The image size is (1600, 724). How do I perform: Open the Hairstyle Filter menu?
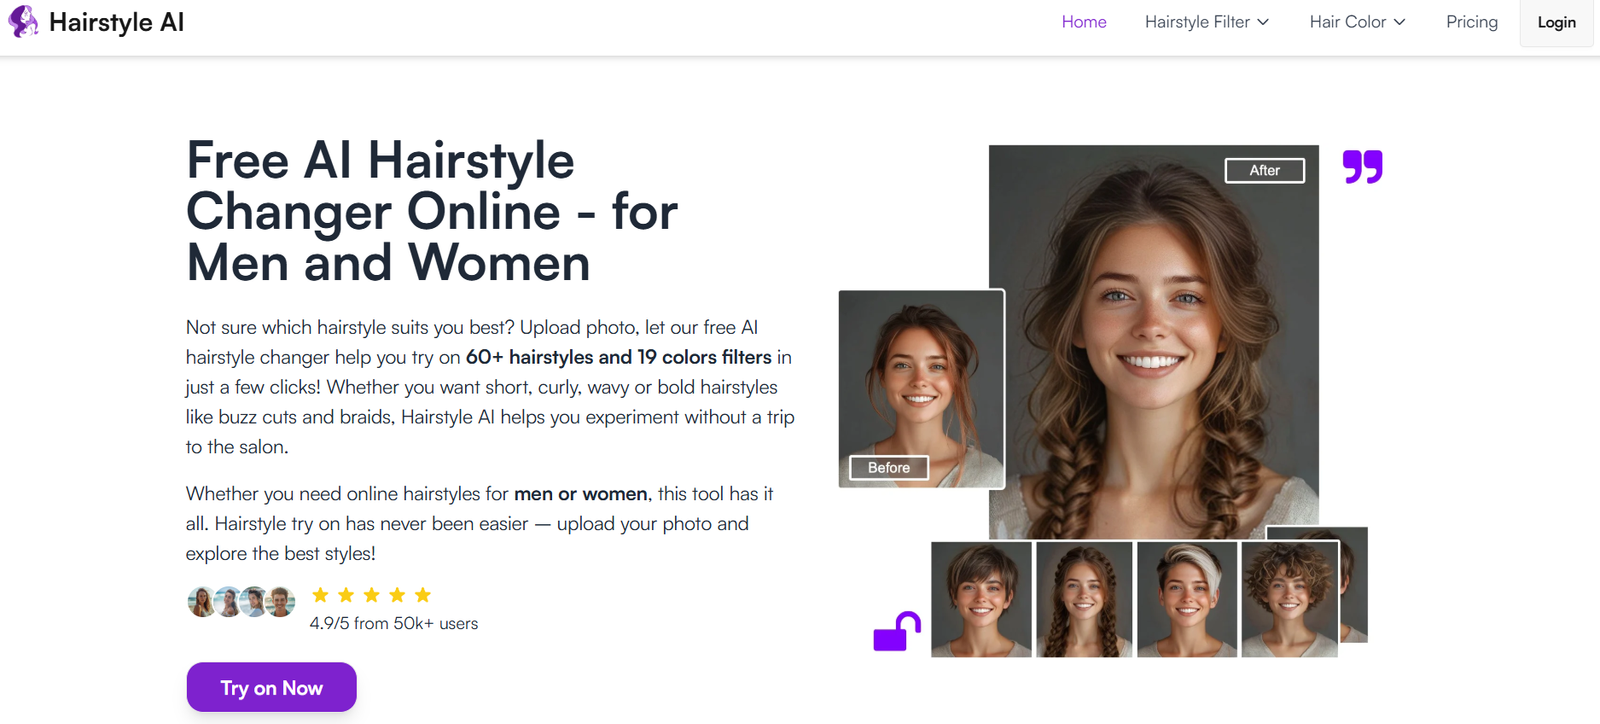1196,22
